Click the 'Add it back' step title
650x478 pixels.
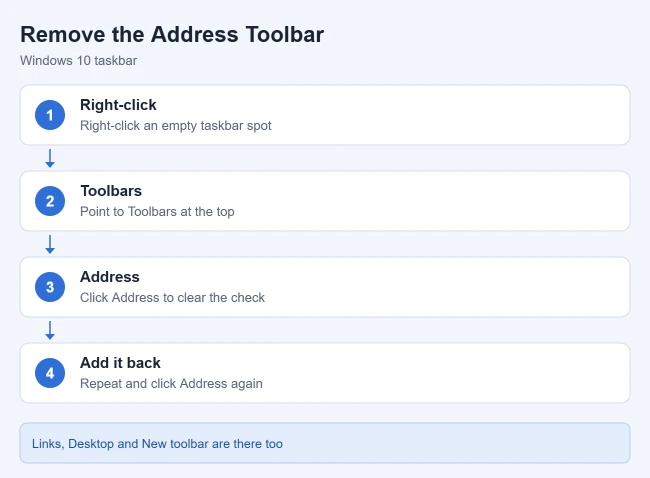pyautogui.click(x=120, y=363)
